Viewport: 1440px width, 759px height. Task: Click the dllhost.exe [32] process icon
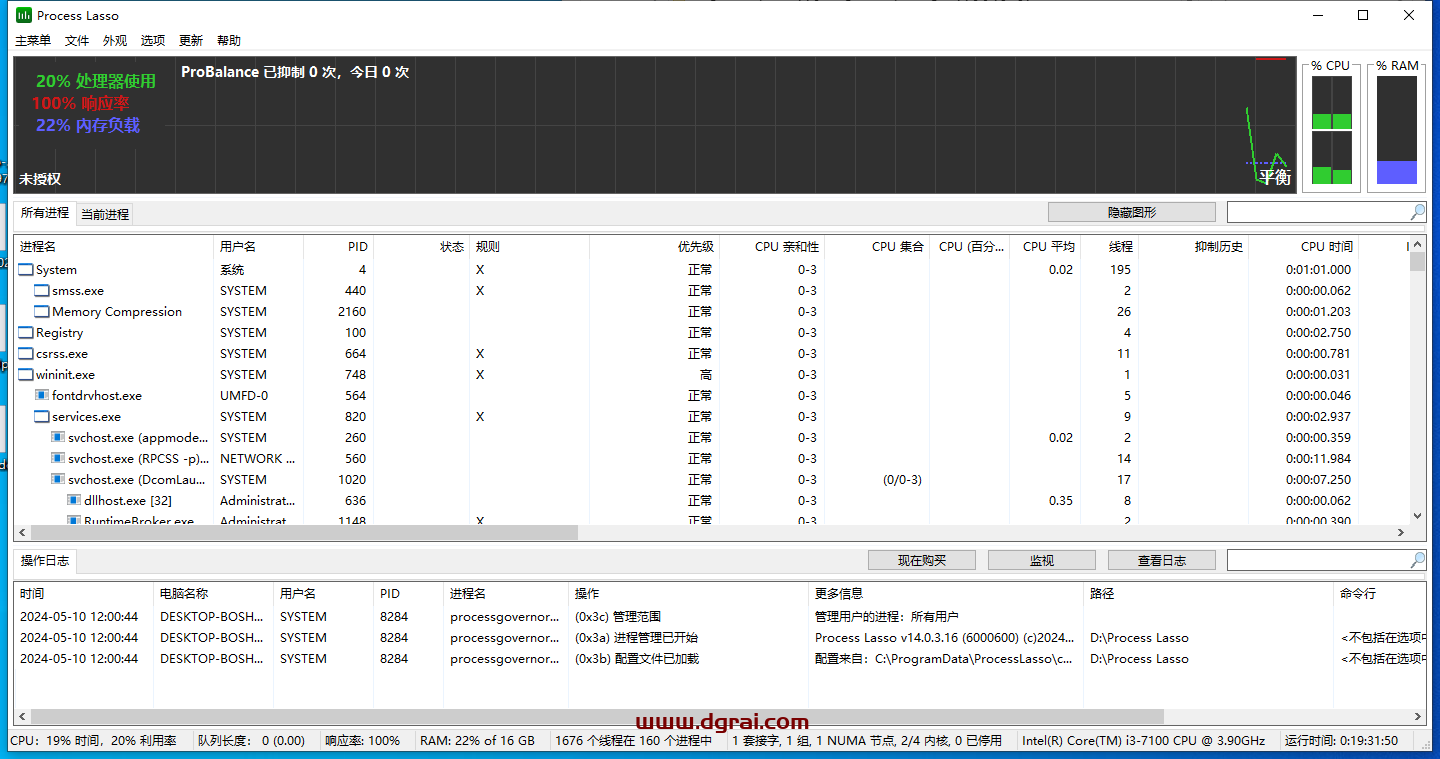(74, 501)
